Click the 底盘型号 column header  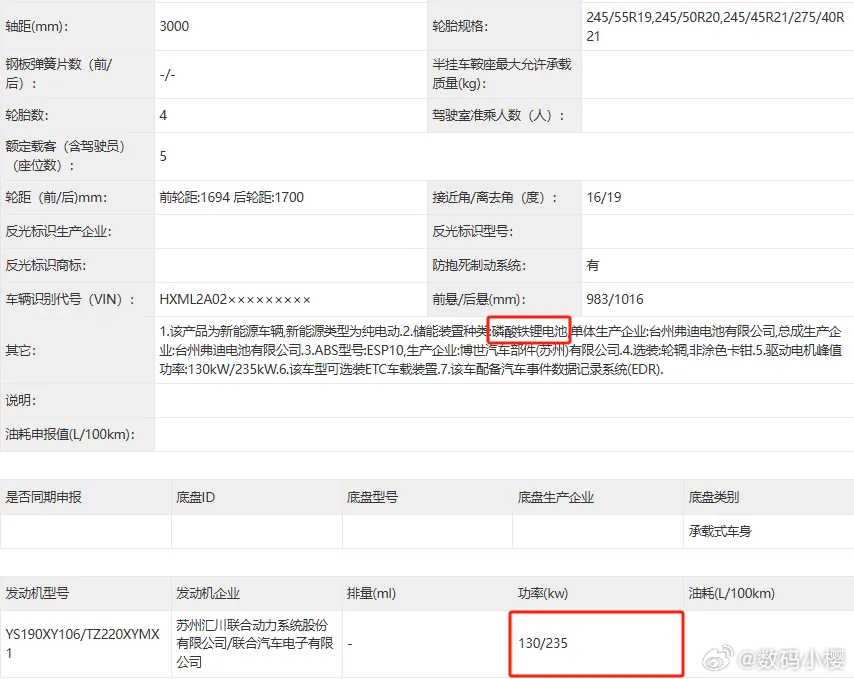tap(373, 497)
